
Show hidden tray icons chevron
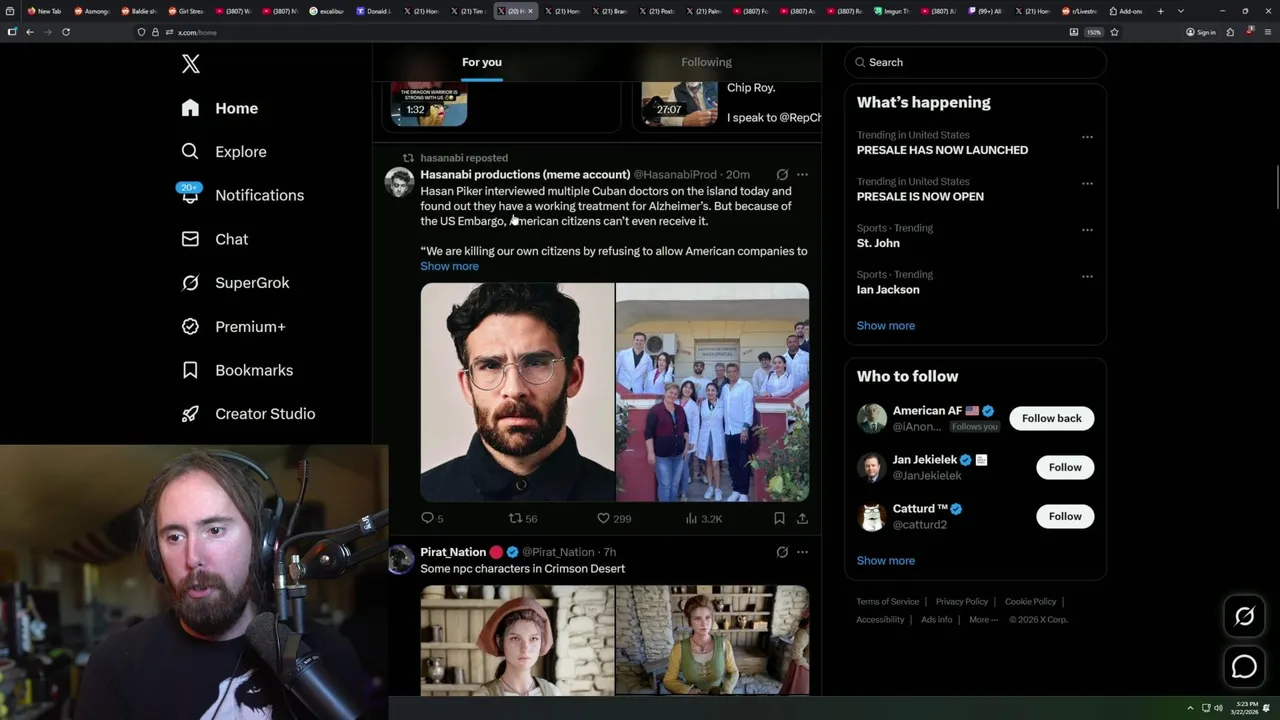tap(1190, 708)
